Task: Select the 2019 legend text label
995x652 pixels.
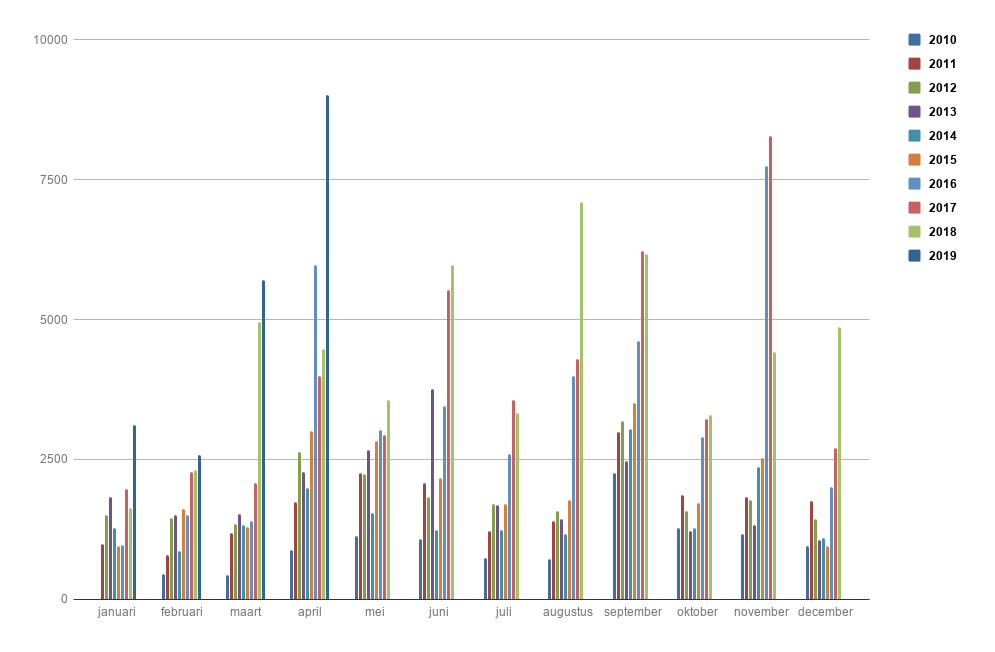Action: 942,256
